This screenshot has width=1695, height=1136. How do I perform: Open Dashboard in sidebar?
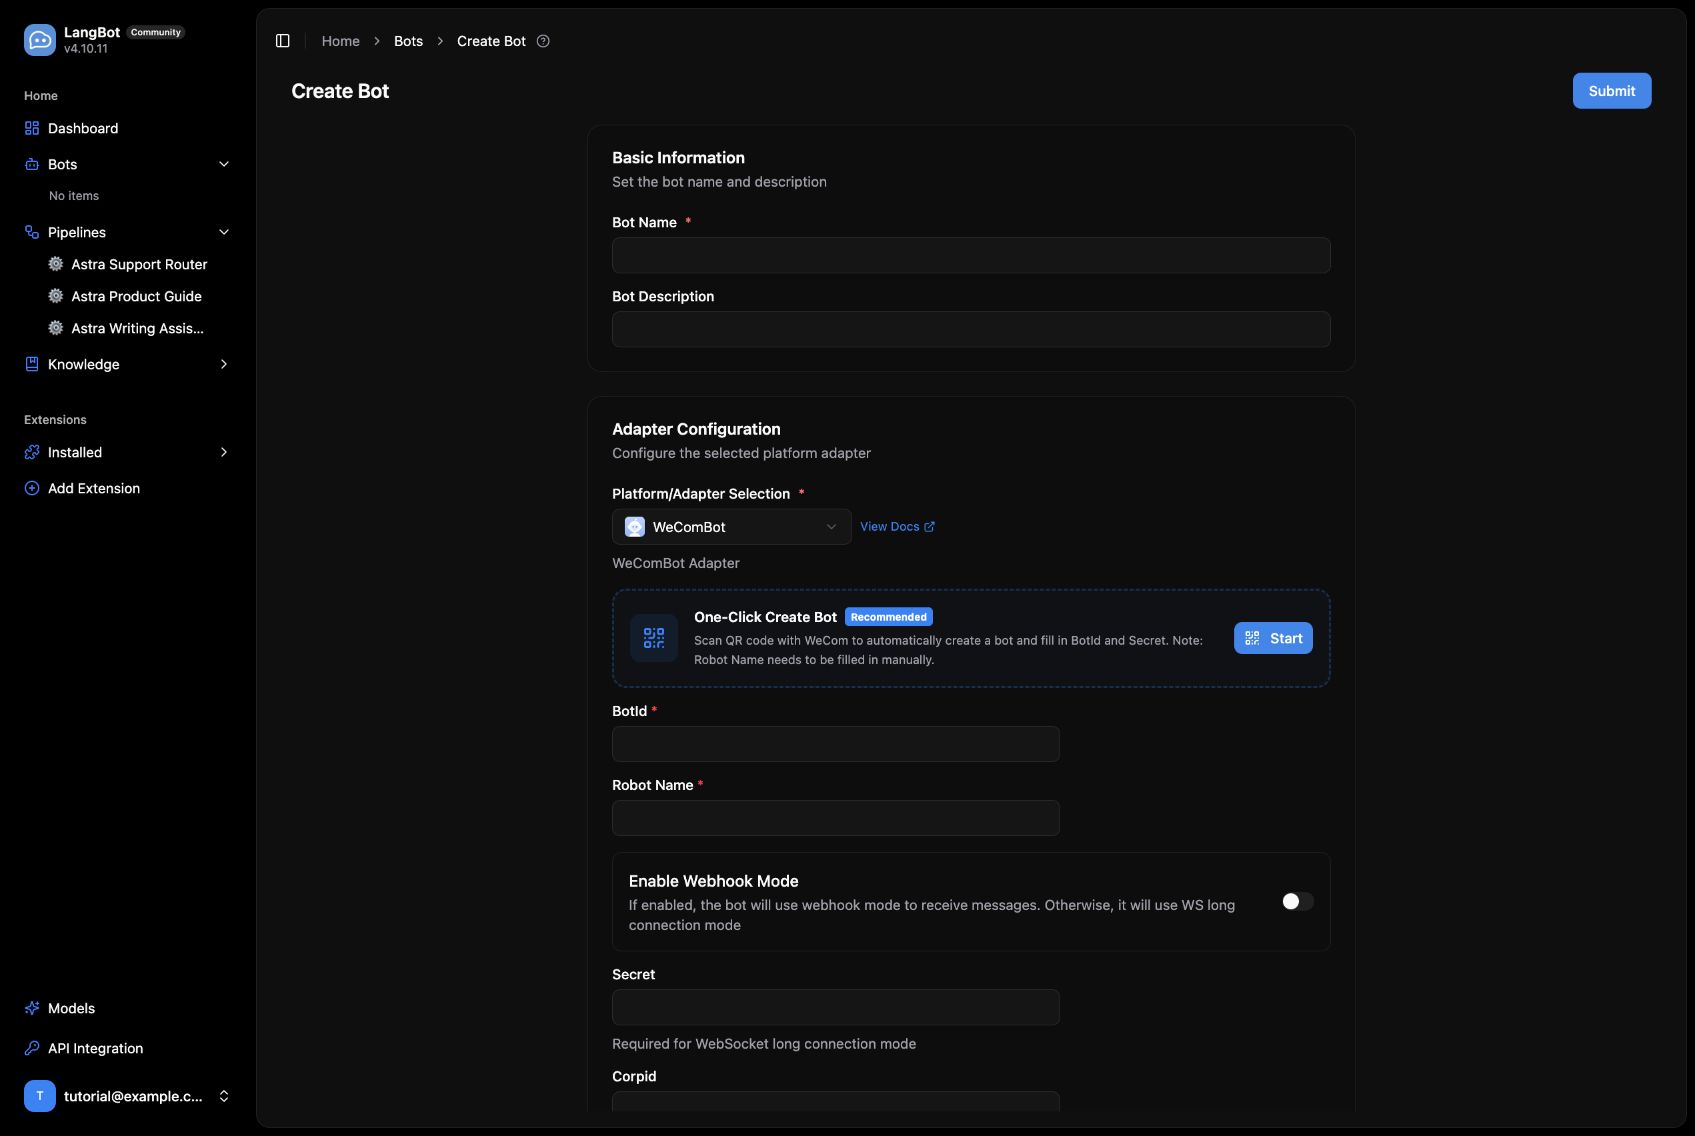coord(128,128)
